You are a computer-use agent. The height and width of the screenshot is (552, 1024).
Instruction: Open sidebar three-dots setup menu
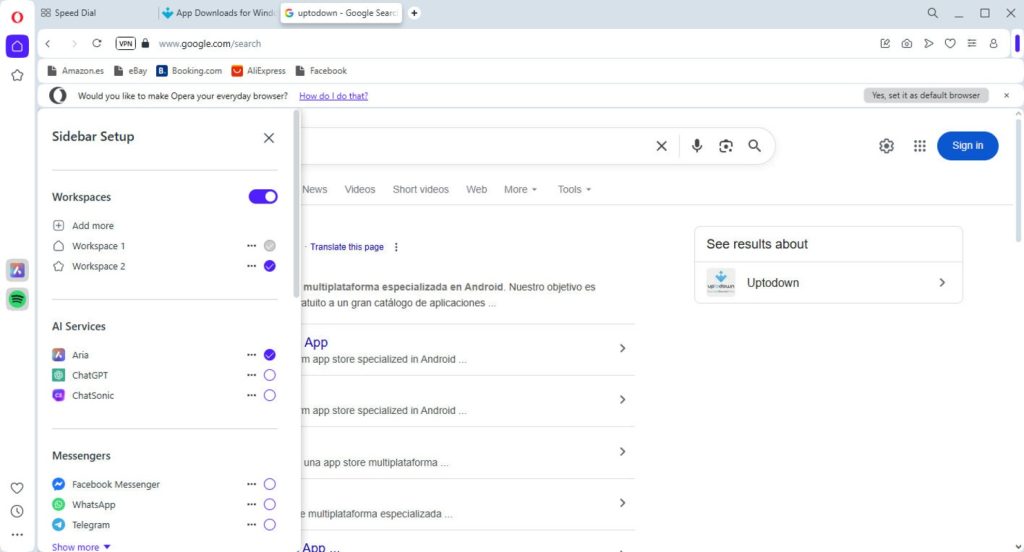(x=17, y=534)
